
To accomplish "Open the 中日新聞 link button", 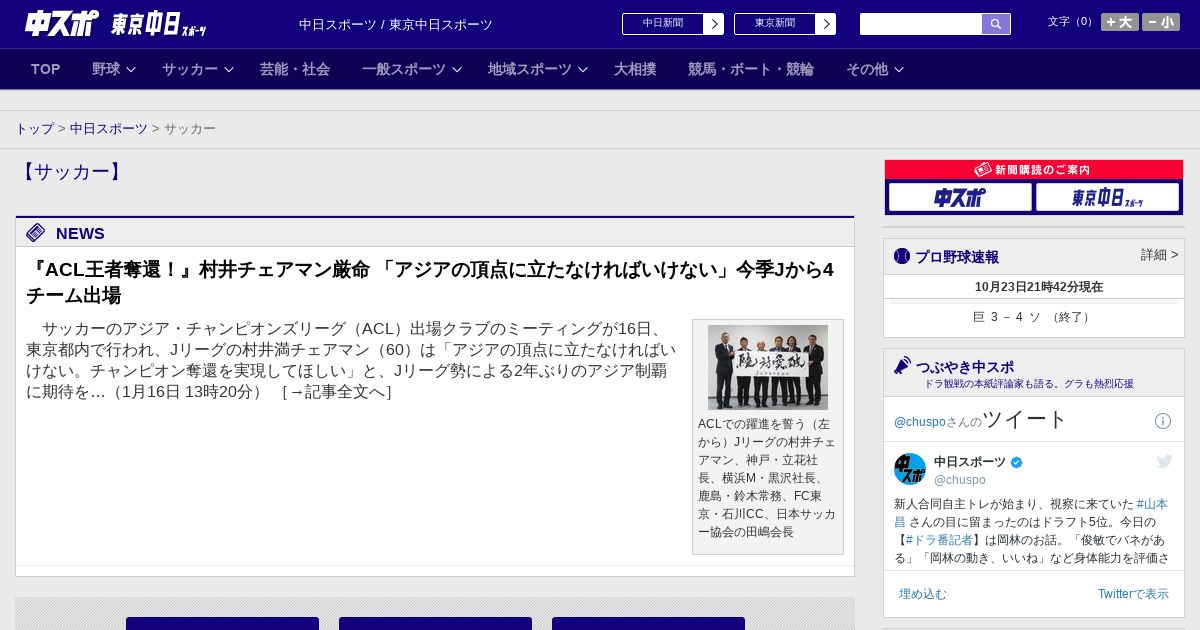I will click(x=663, y=24).
